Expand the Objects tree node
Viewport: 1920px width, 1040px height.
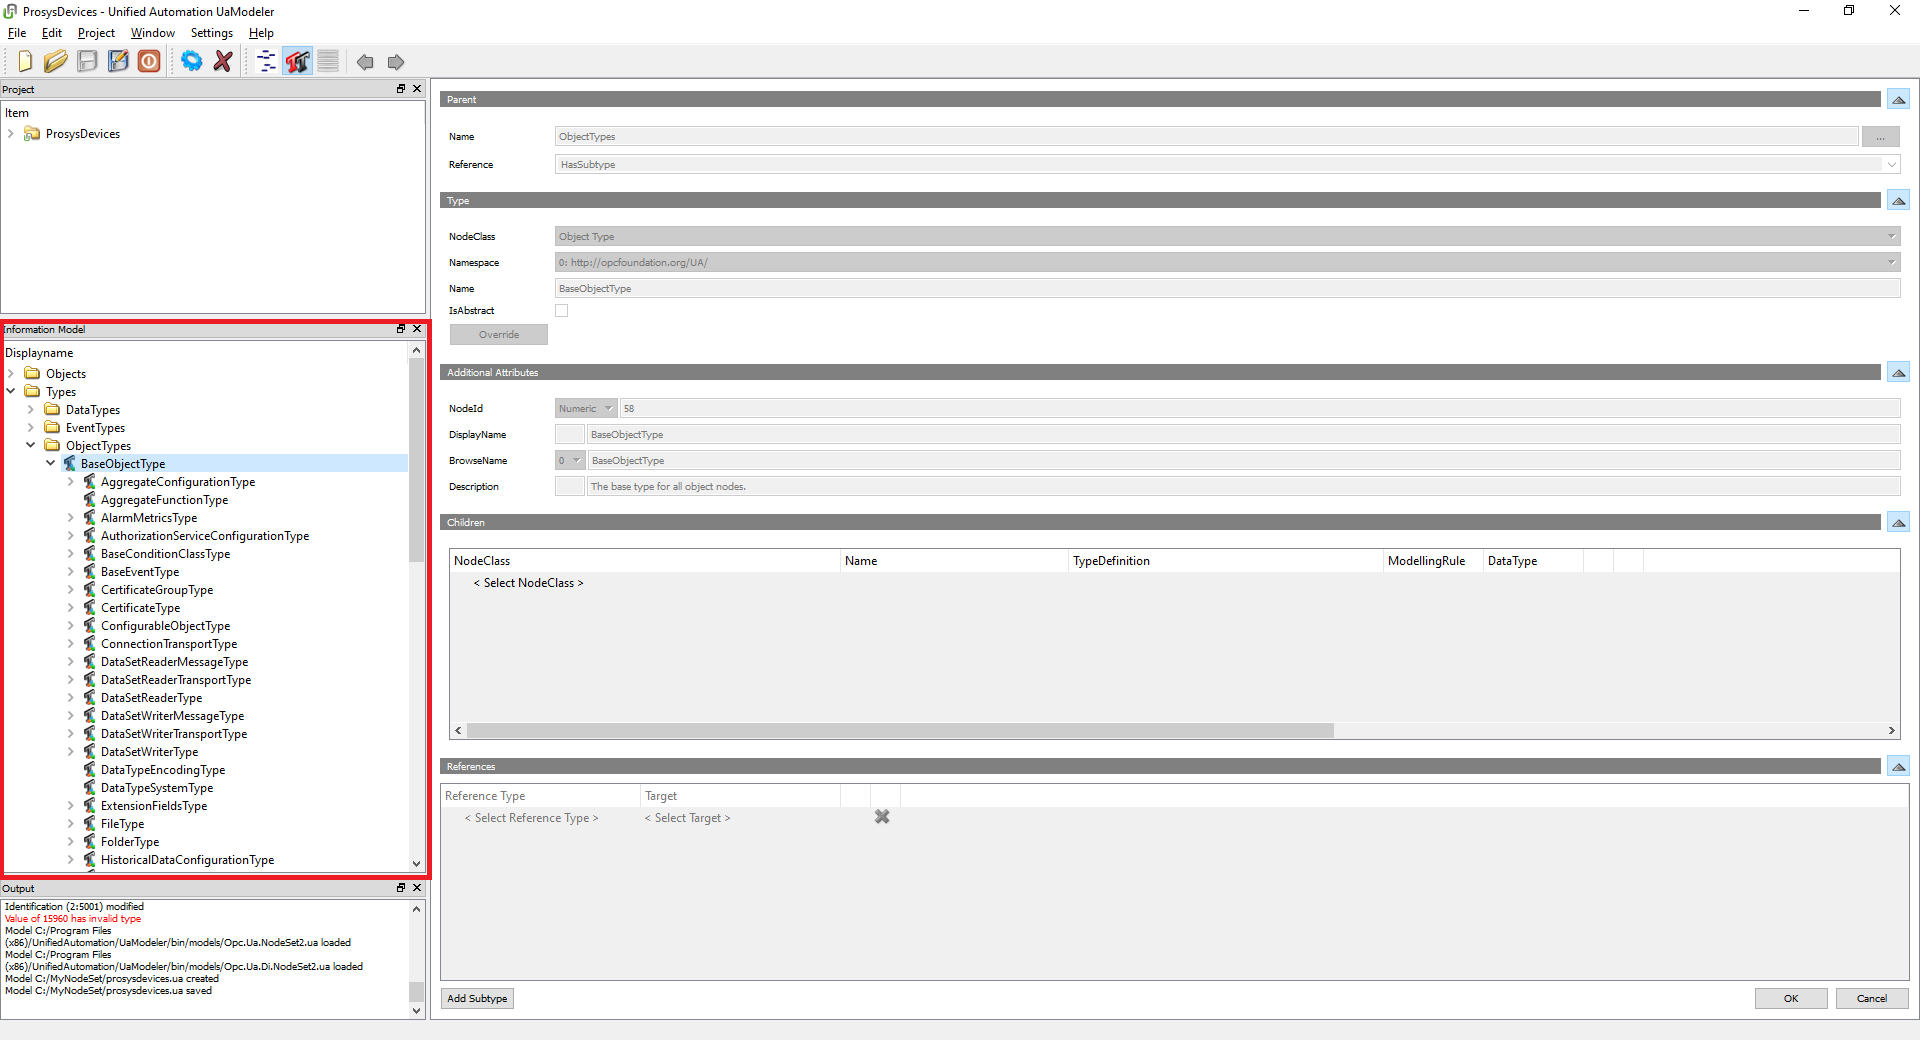point(11,374)
